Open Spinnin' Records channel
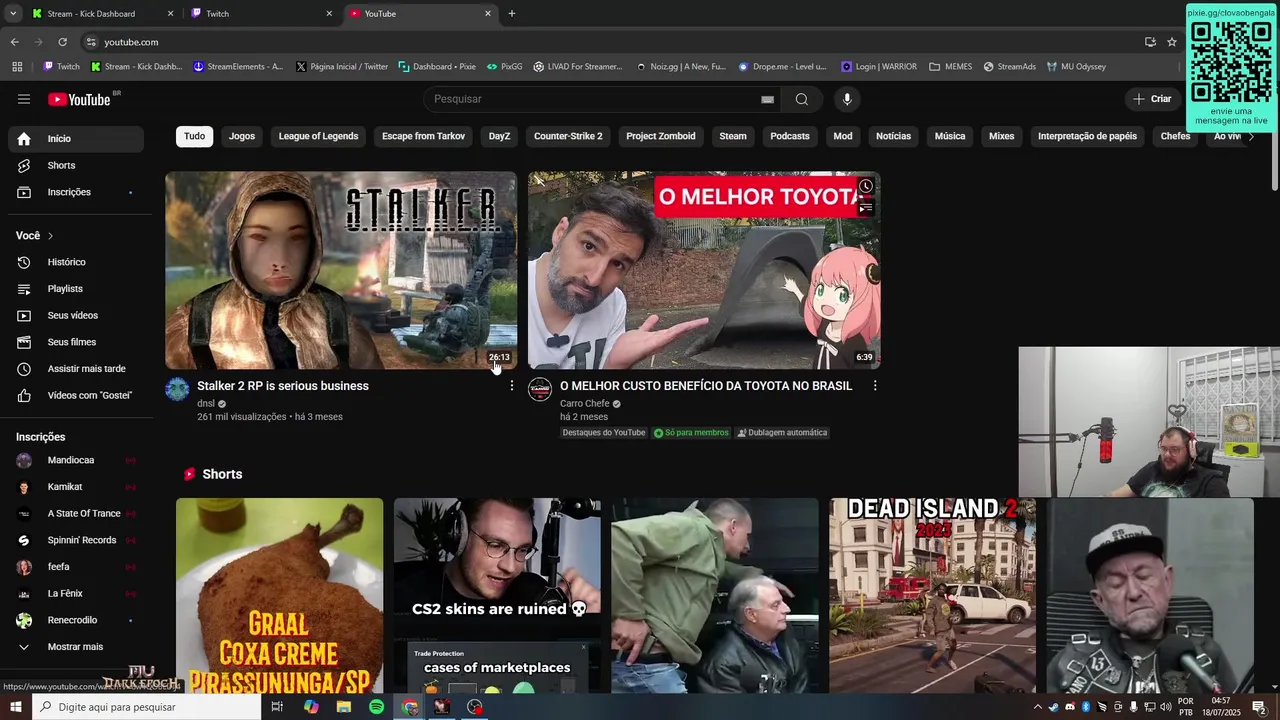This screenshot has height=720, width=1280. pos(76,540)
